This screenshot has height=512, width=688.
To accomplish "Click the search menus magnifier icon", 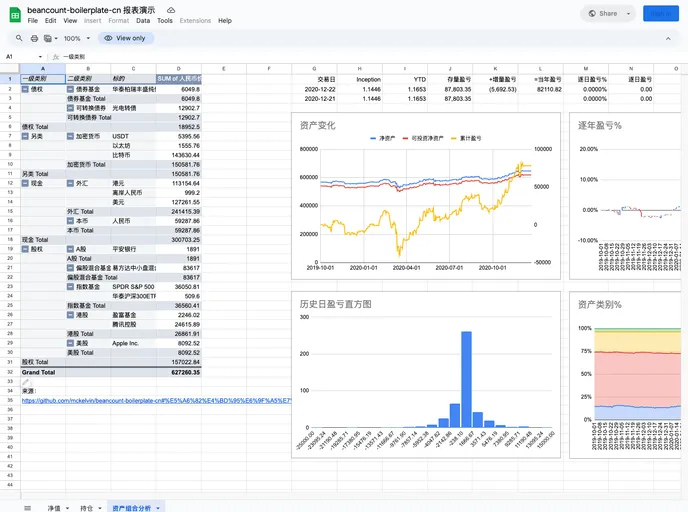I will 19,38.
